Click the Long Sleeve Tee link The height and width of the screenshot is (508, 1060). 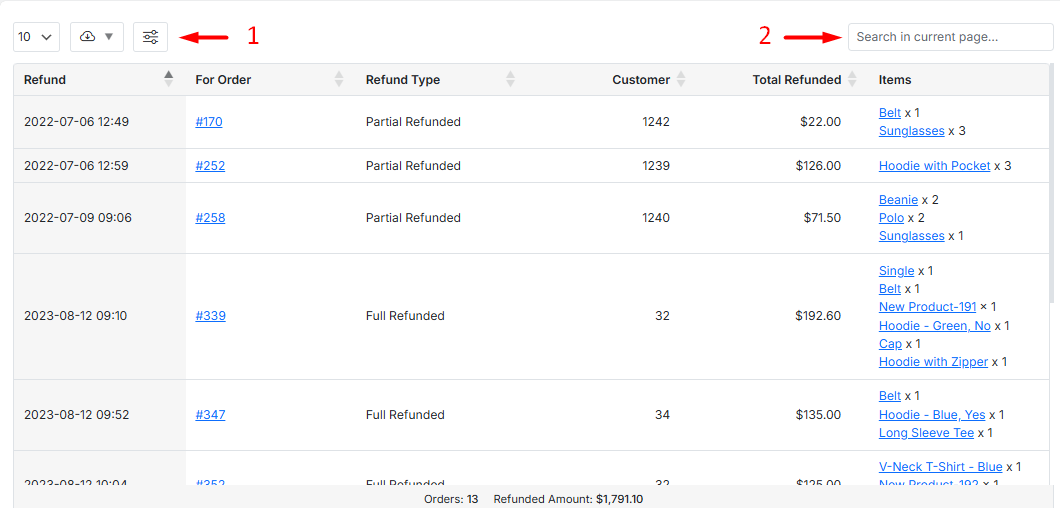926,433
